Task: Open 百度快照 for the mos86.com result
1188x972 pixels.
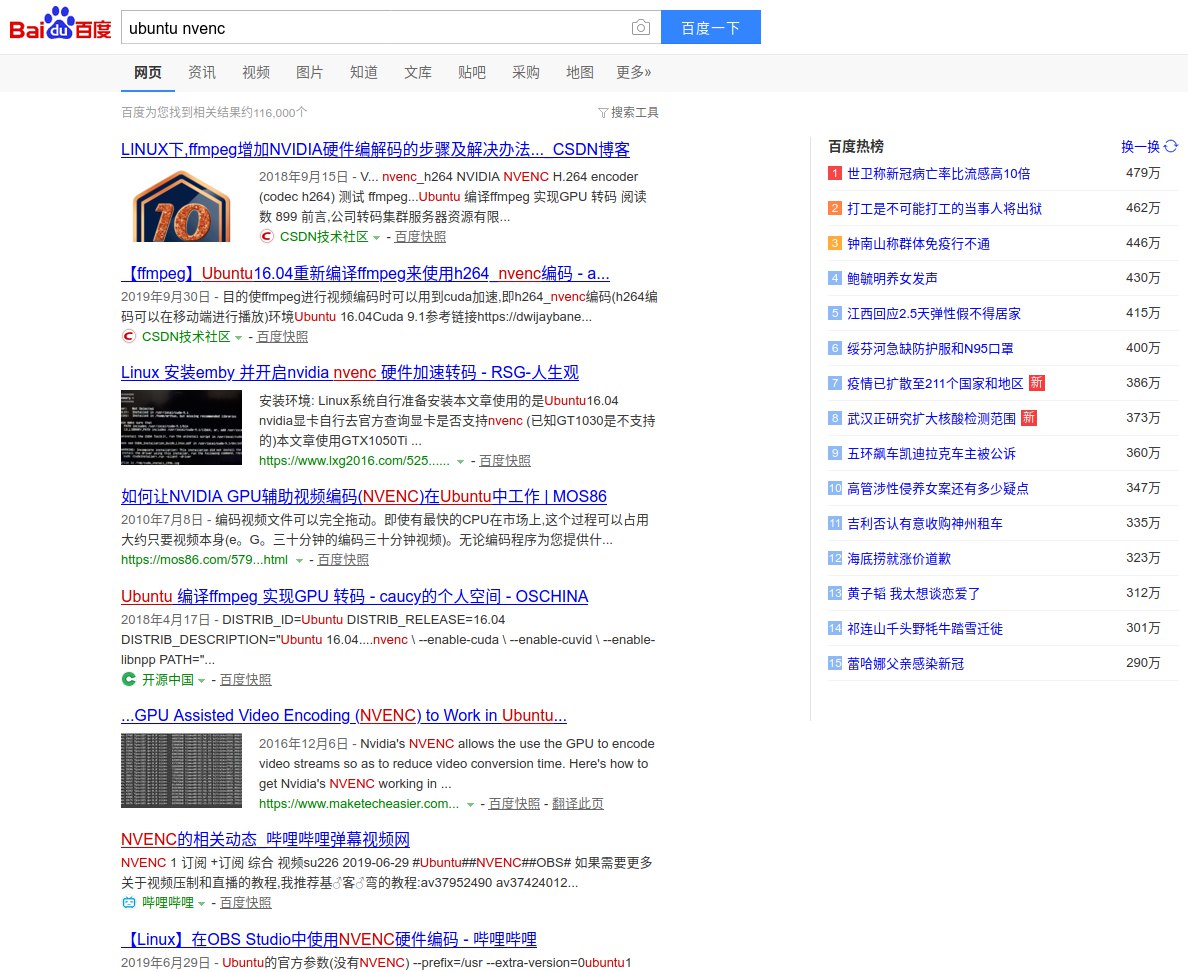Action: [342, 560]
